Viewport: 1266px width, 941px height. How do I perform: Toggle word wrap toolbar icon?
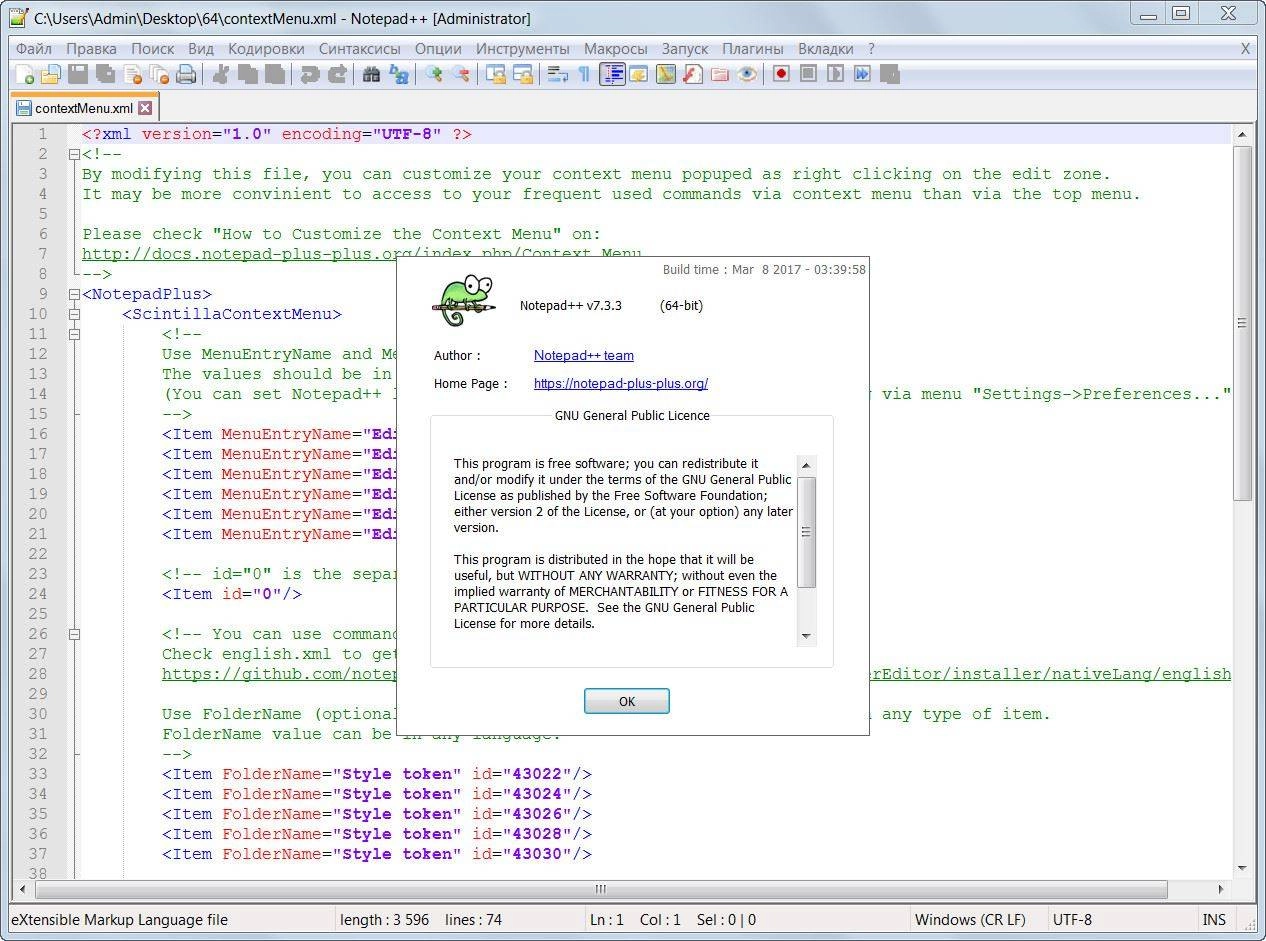coord(557,74)
